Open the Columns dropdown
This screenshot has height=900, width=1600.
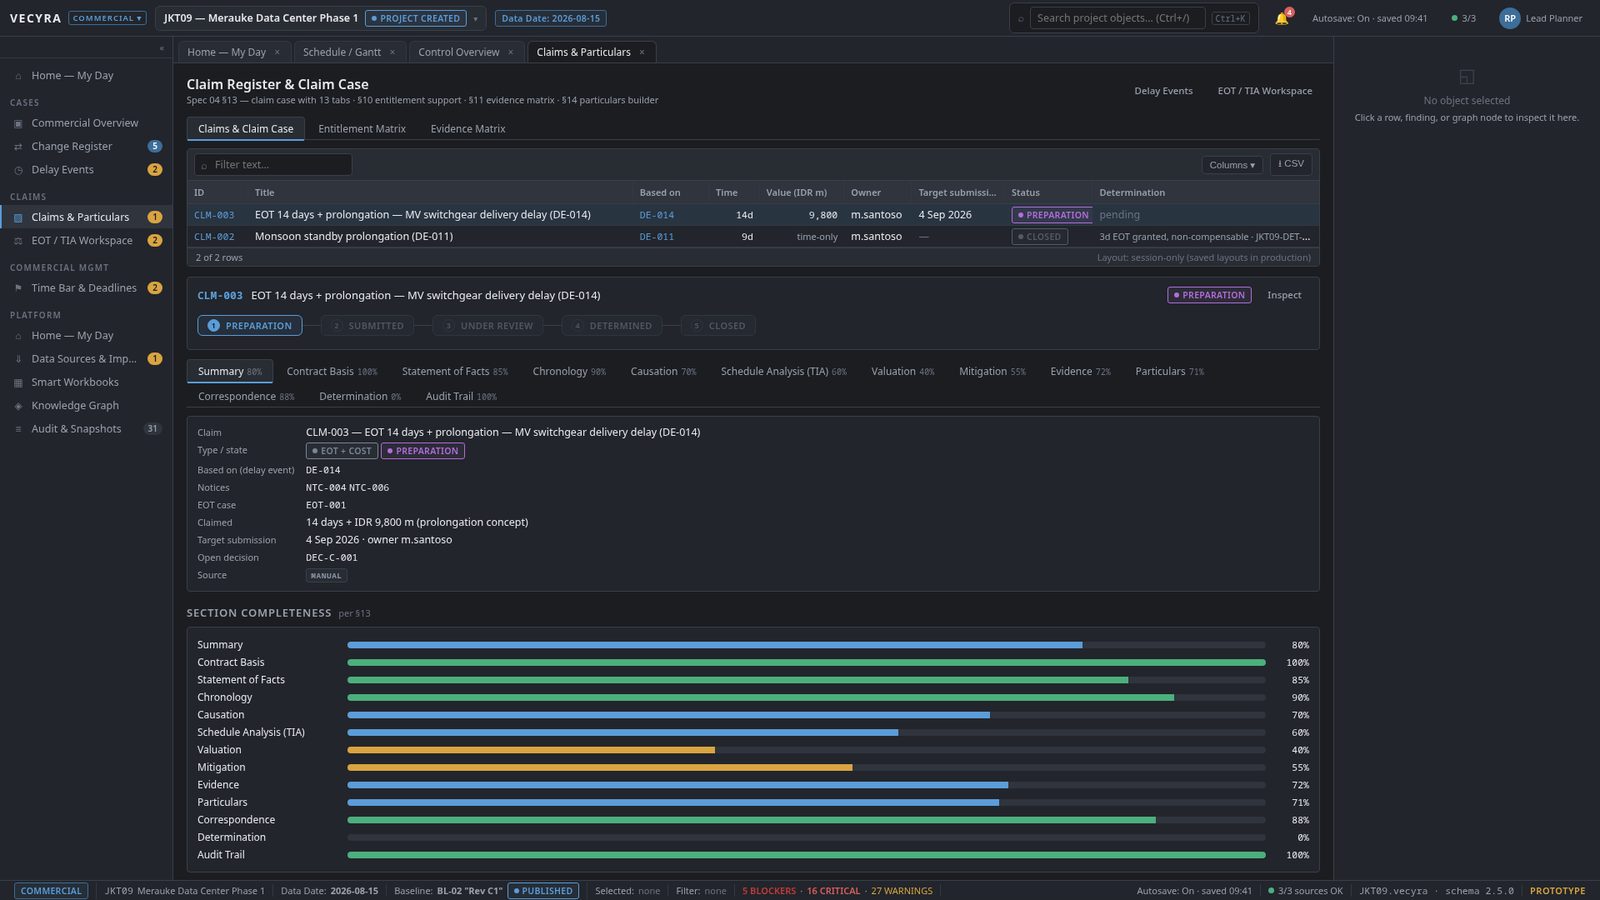pos(1232,165)
